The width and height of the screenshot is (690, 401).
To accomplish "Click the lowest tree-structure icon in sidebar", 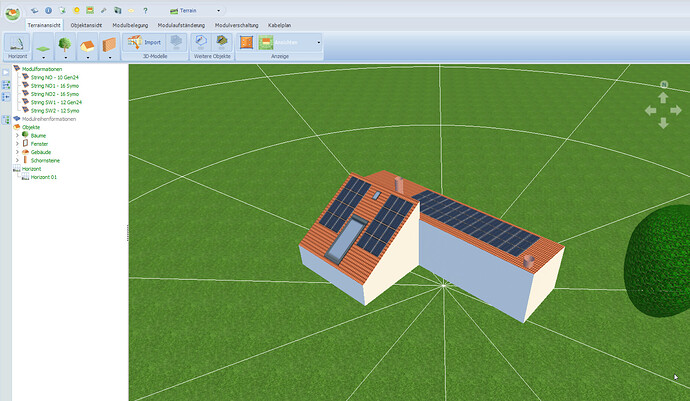I will click(6, 120).
